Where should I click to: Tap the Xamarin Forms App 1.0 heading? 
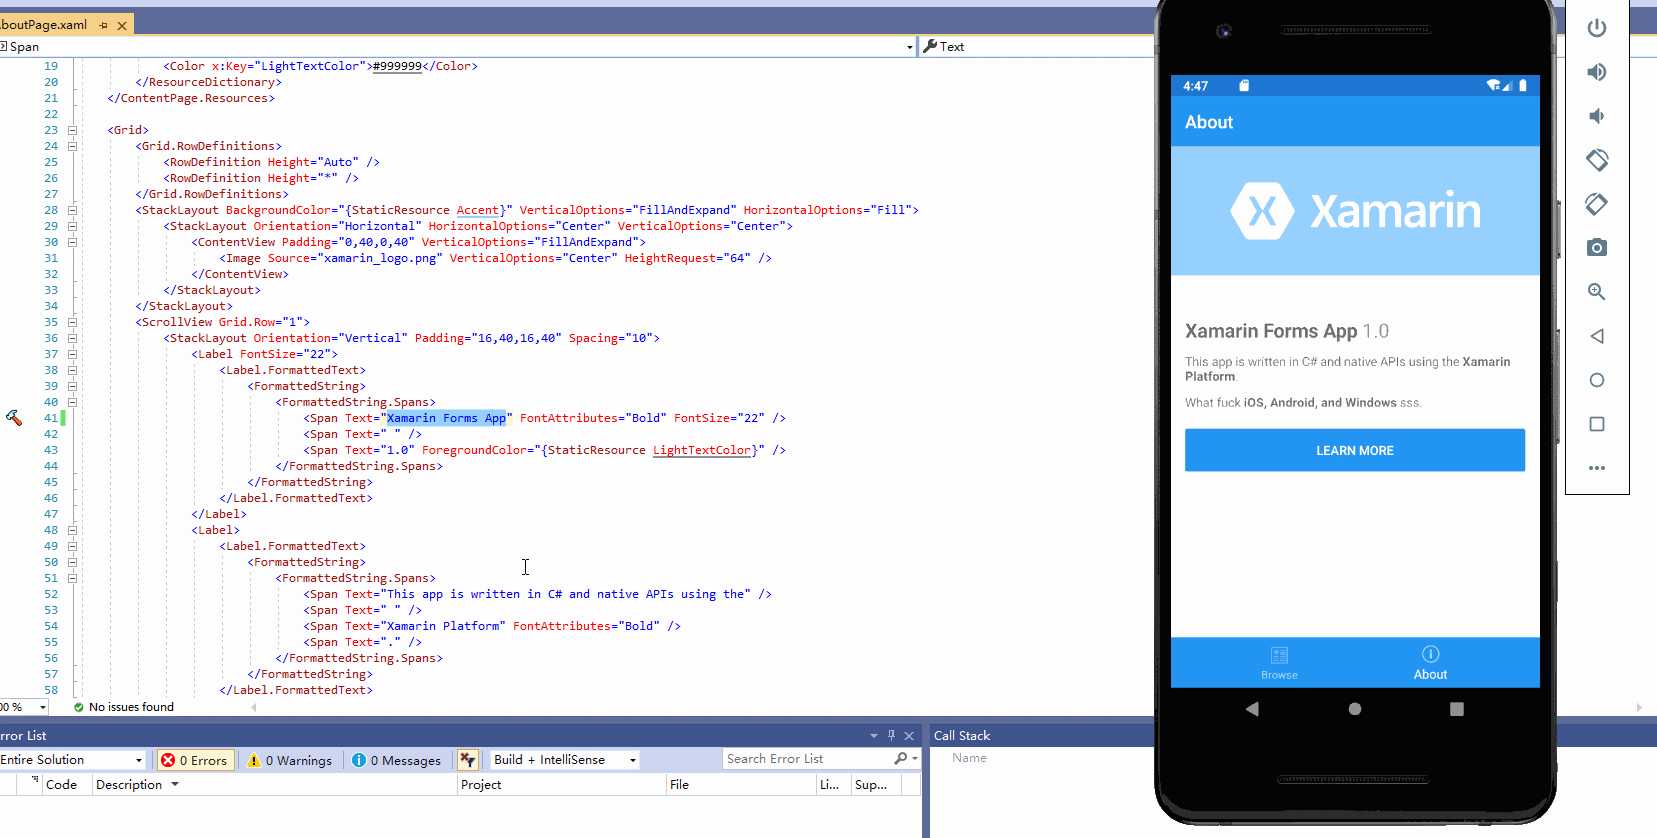[1287, 331]
